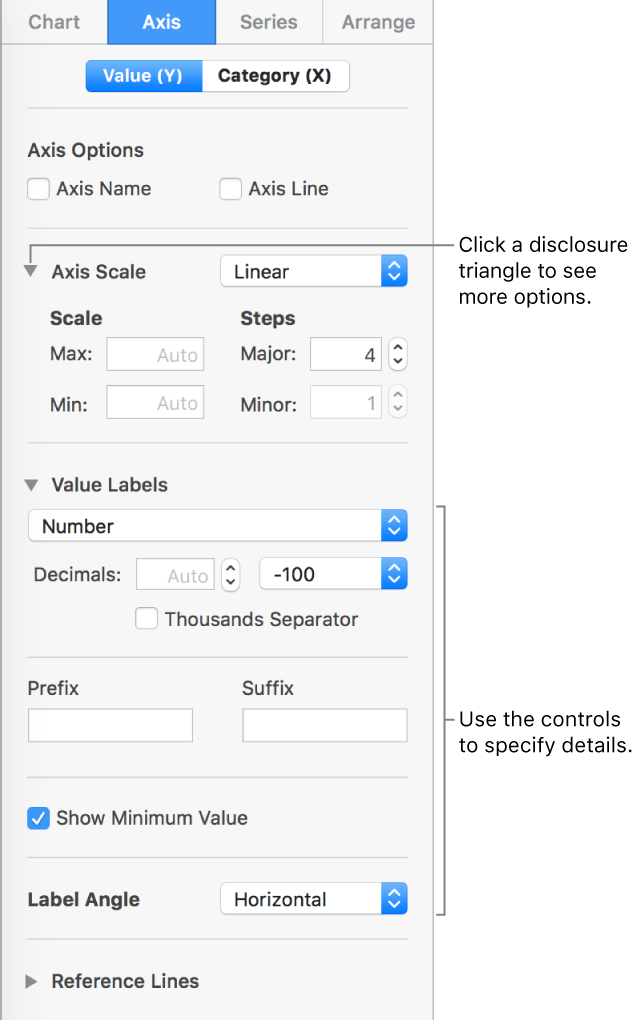Select the Category (X) button
640x1022 pixels.
[275, 75]
